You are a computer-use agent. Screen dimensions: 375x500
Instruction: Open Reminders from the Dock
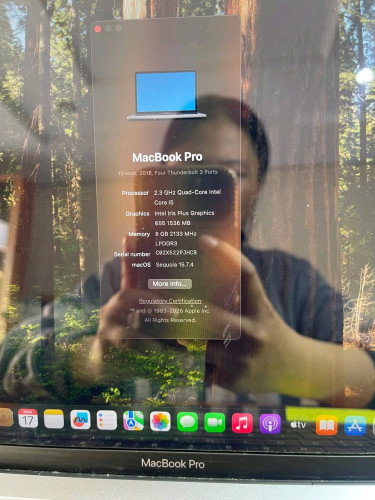click(x=107, y=420)
